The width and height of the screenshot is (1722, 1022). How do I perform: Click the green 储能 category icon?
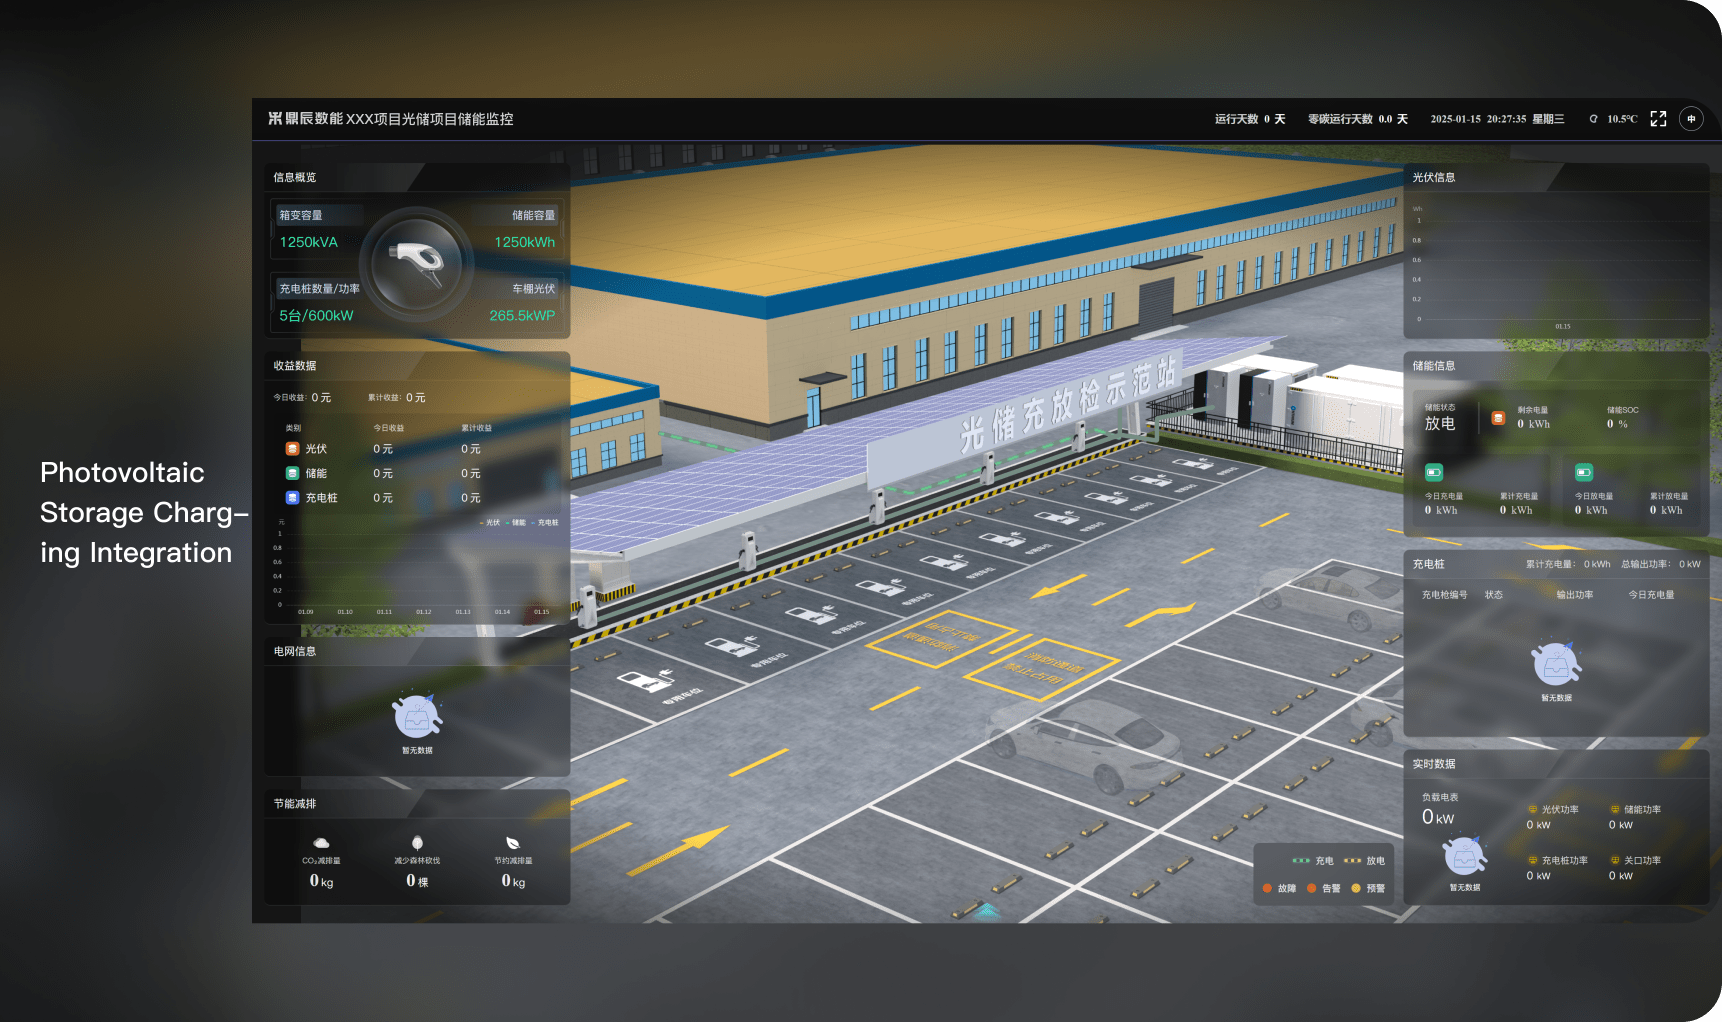click(292, 473)
